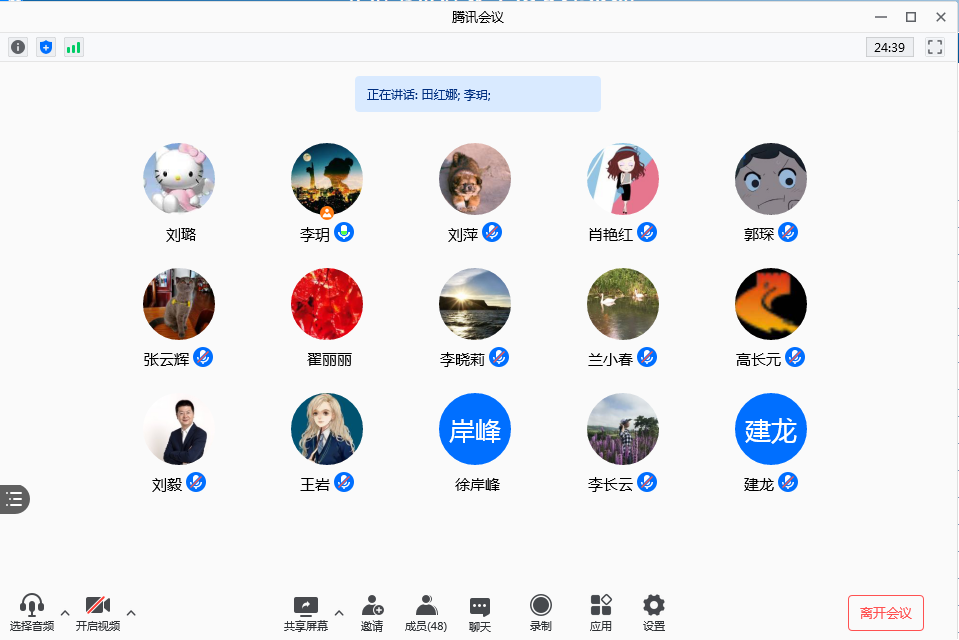Open the Chat (聊天) panel
959x640 pixels.
480,613
